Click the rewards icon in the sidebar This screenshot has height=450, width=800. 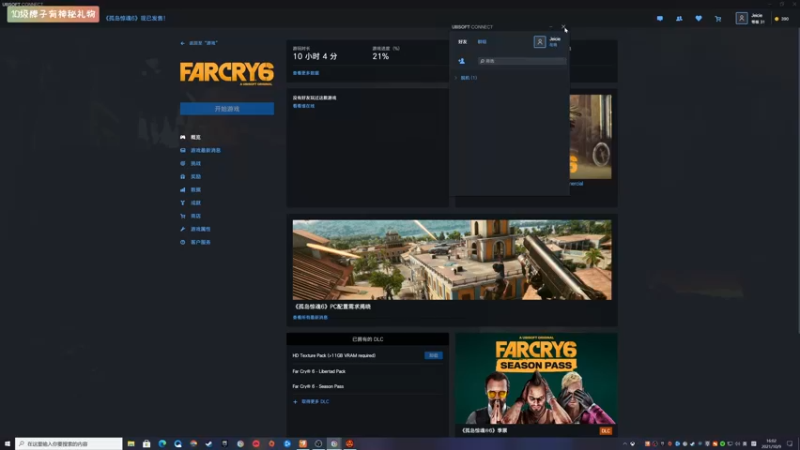(183, 177)
